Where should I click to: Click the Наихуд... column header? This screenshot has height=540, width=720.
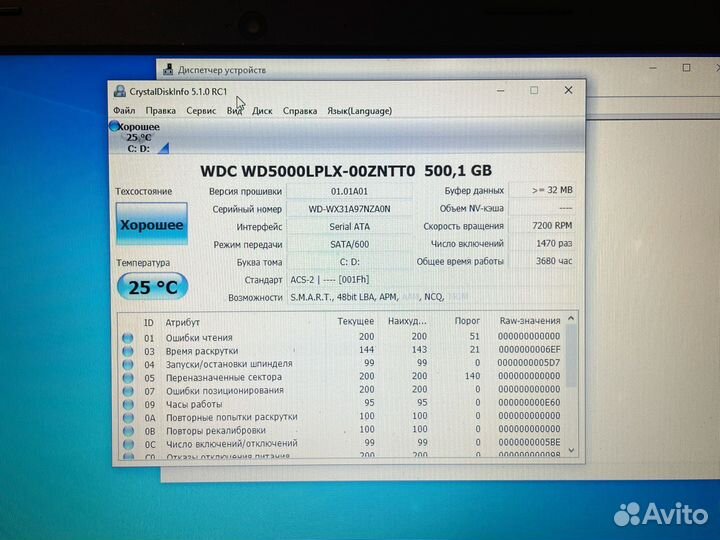(407, 321)
